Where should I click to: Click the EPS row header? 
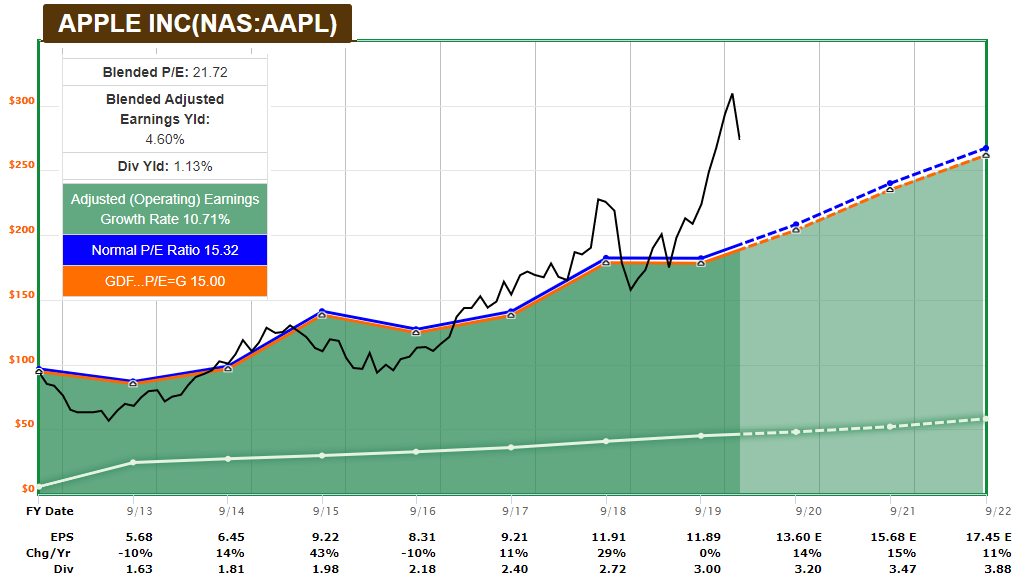tap(62, 537)
